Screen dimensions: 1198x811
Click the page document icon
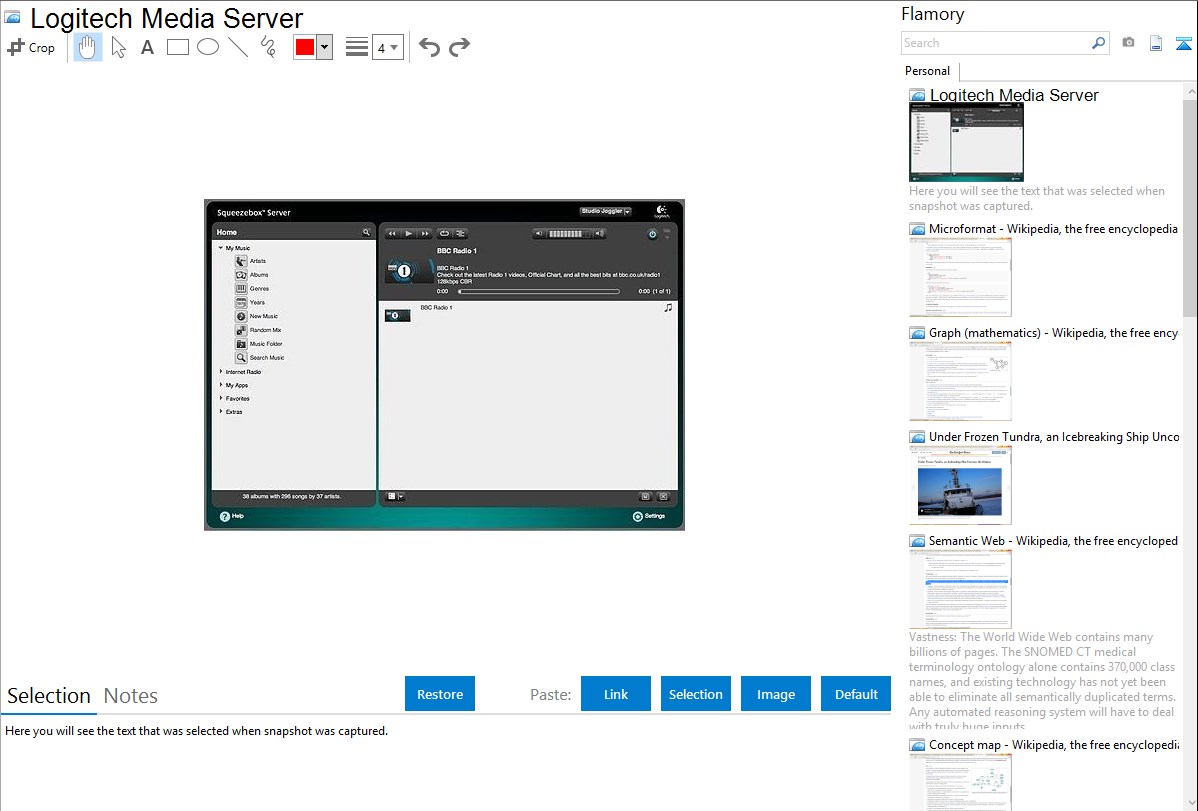click(x=1156, y=43)
